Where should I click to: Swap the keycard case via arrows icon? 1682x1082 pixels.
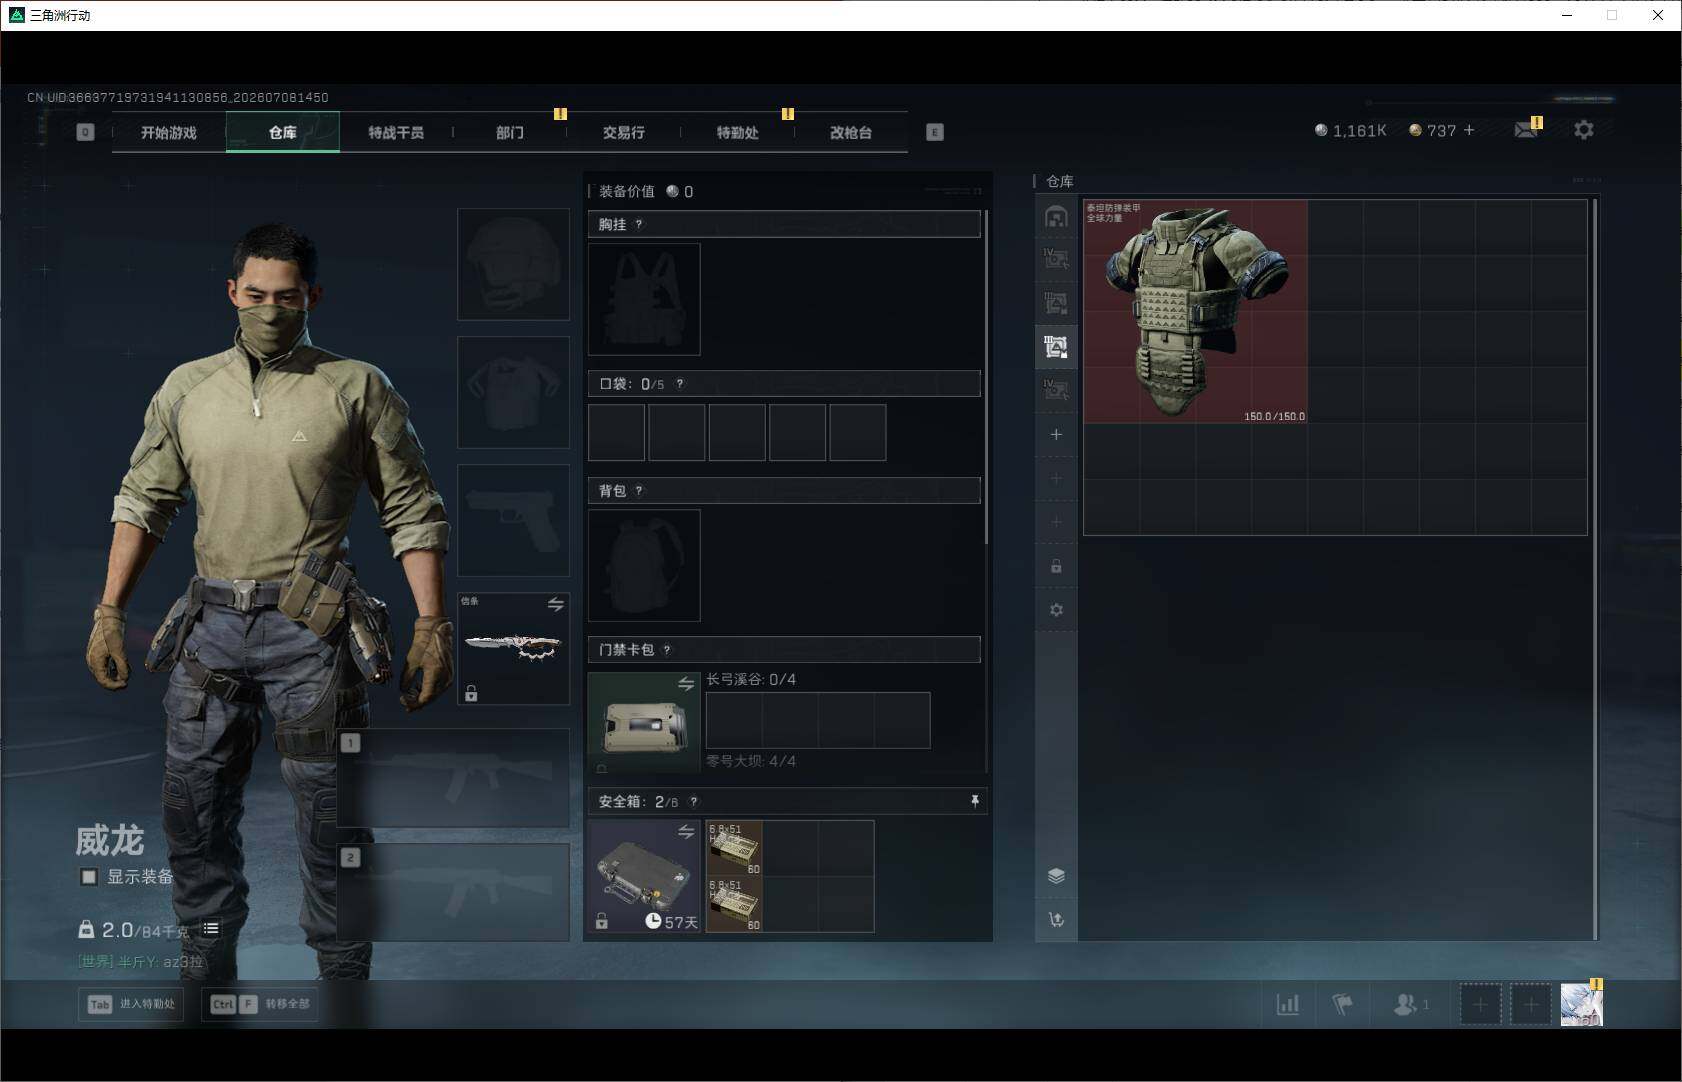pos(686,684)
